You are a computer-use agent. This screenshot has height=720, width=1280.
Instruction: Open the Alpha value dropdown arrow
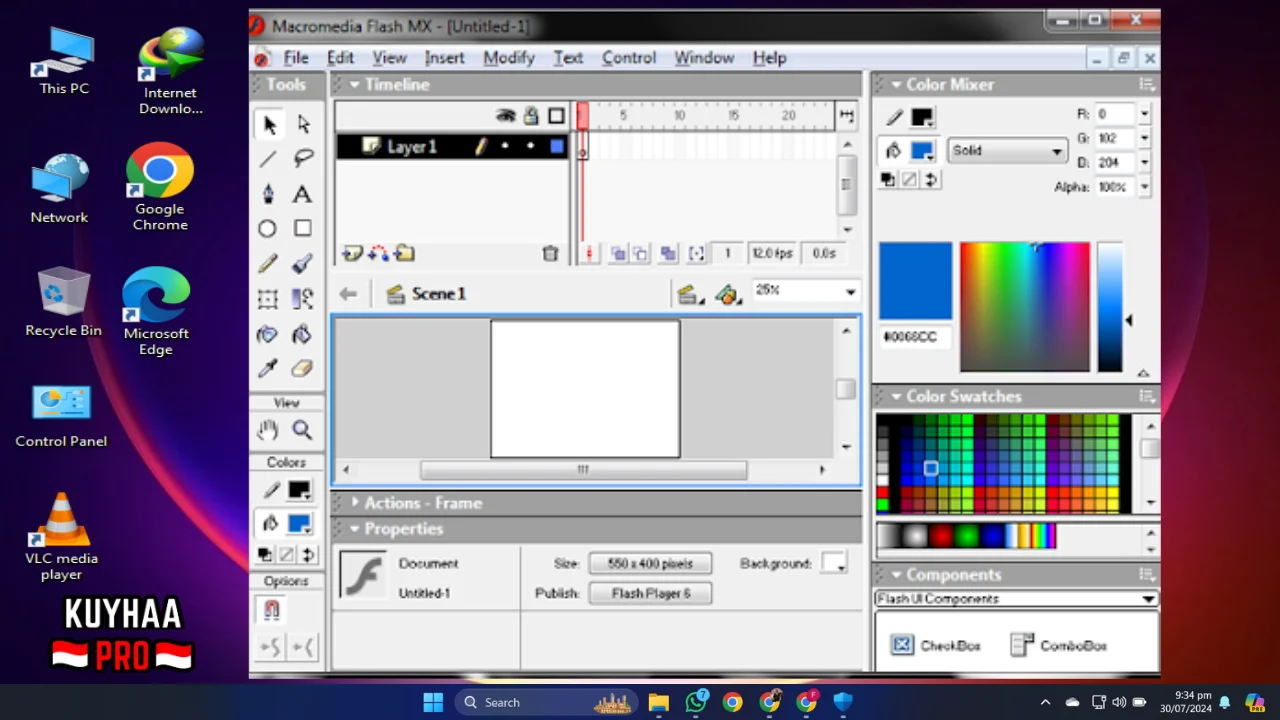(x=1144, y=187)
